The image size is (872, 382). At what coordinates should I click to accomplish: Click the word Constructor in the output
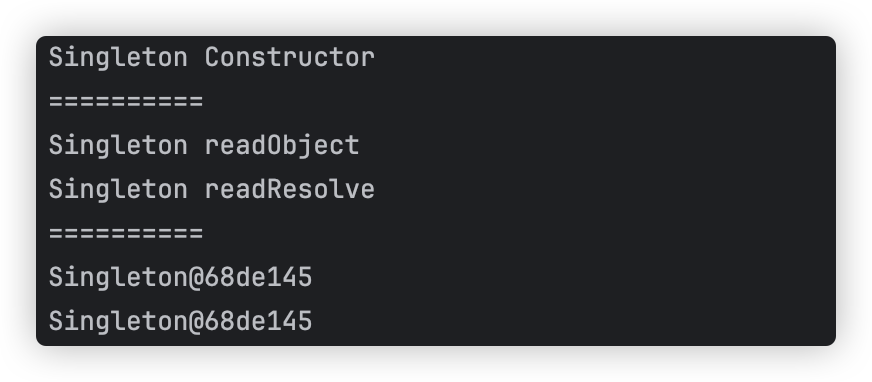290,57
